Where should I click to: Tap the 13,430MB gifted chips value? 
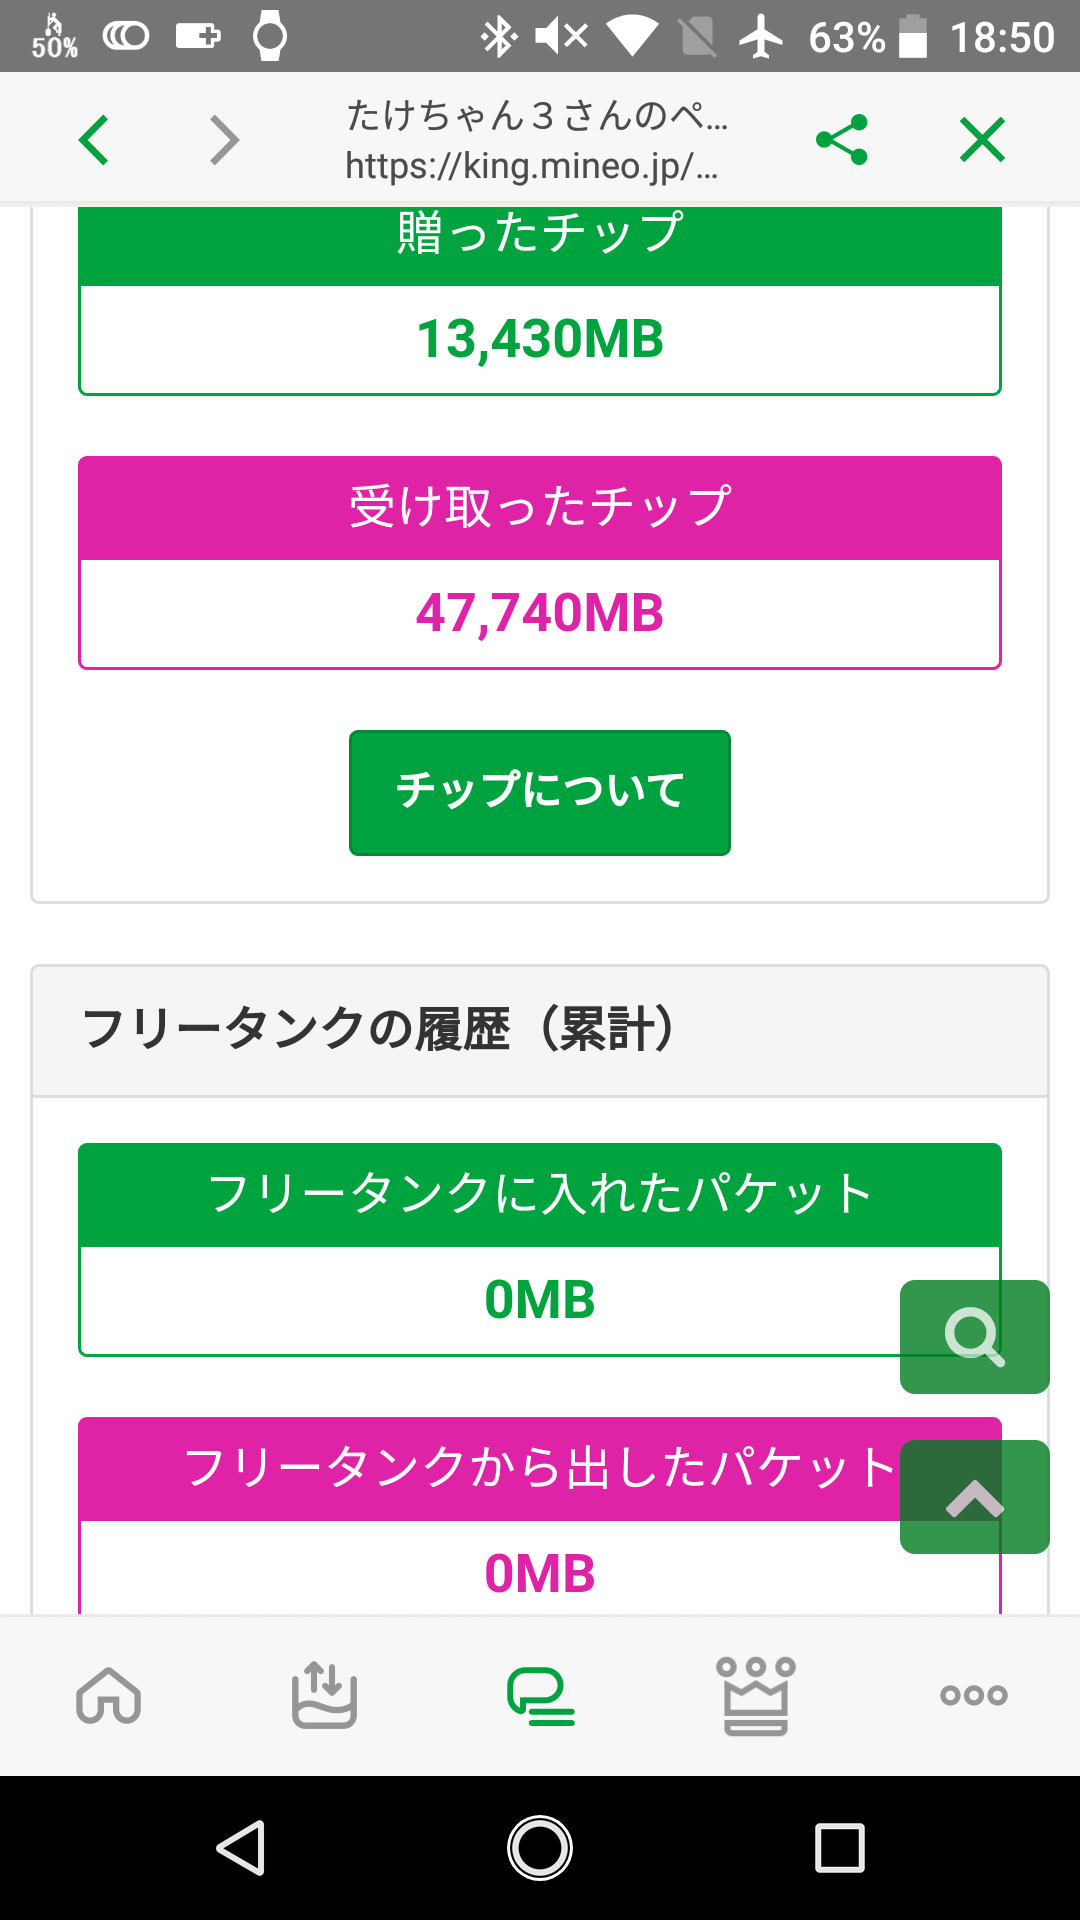[540, 339]
